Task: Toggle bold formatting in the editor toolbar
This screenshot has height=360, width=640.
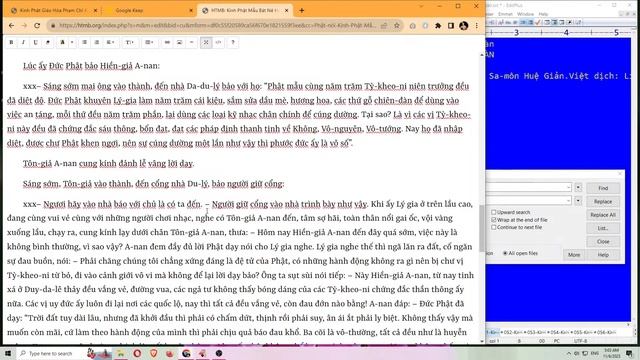Action: [11, 42]
